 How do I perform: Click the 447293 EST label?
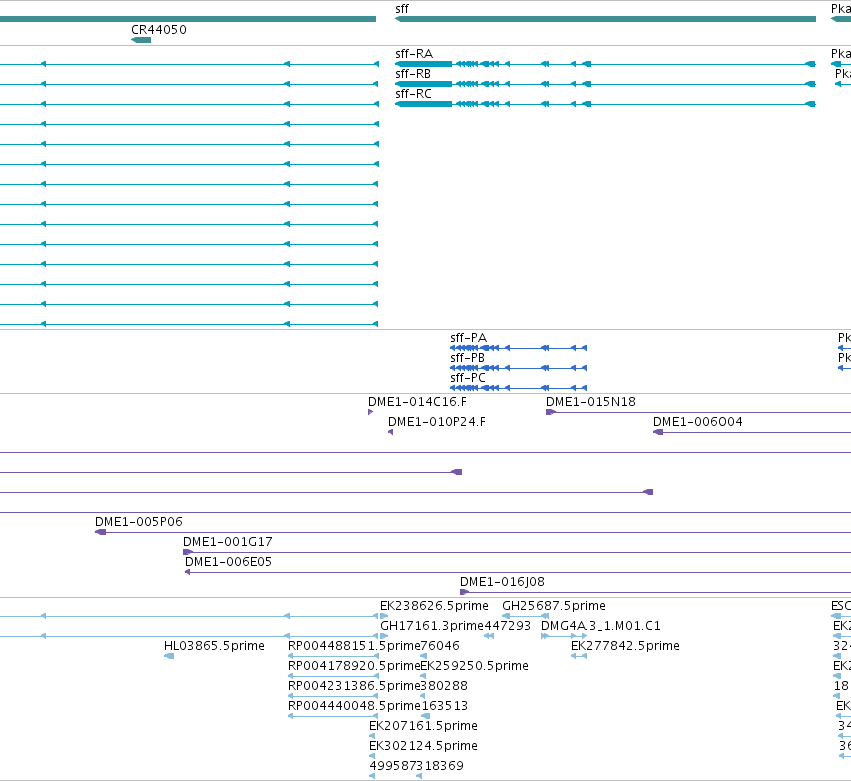click(x=507, y=626)
